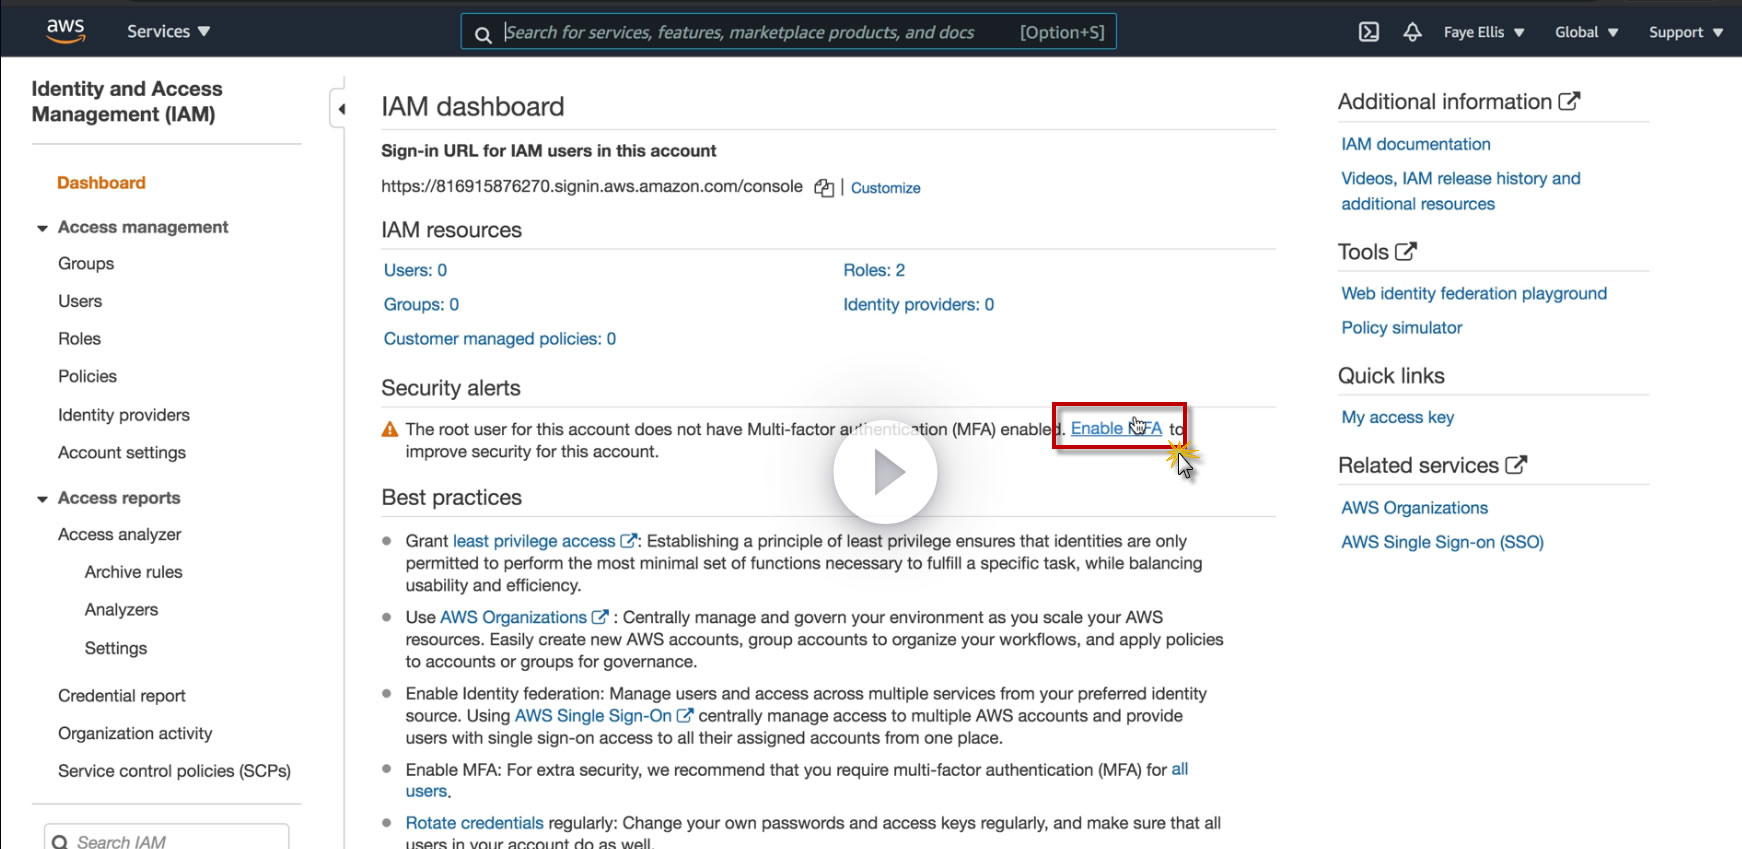Open Web identity federation playground
Screen dimensions: 1742x849
(x=1474, y=293)
